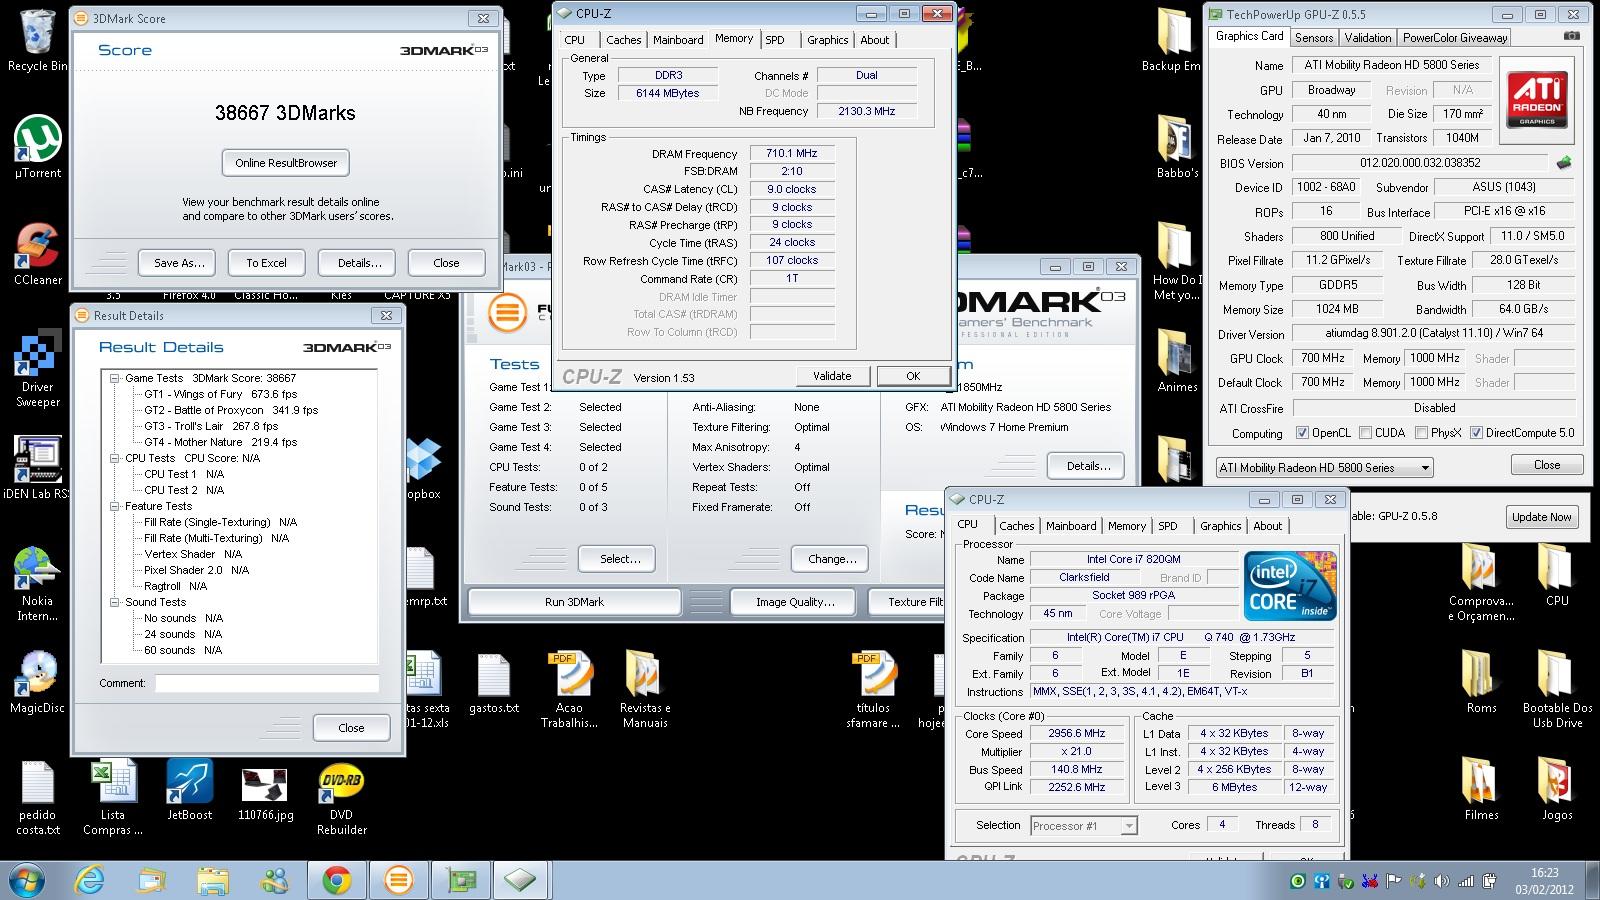The height and width of the screenshot is (900, 1600).
Task: Open the Recycle Bin desktop icon
Action: [37, 42]
